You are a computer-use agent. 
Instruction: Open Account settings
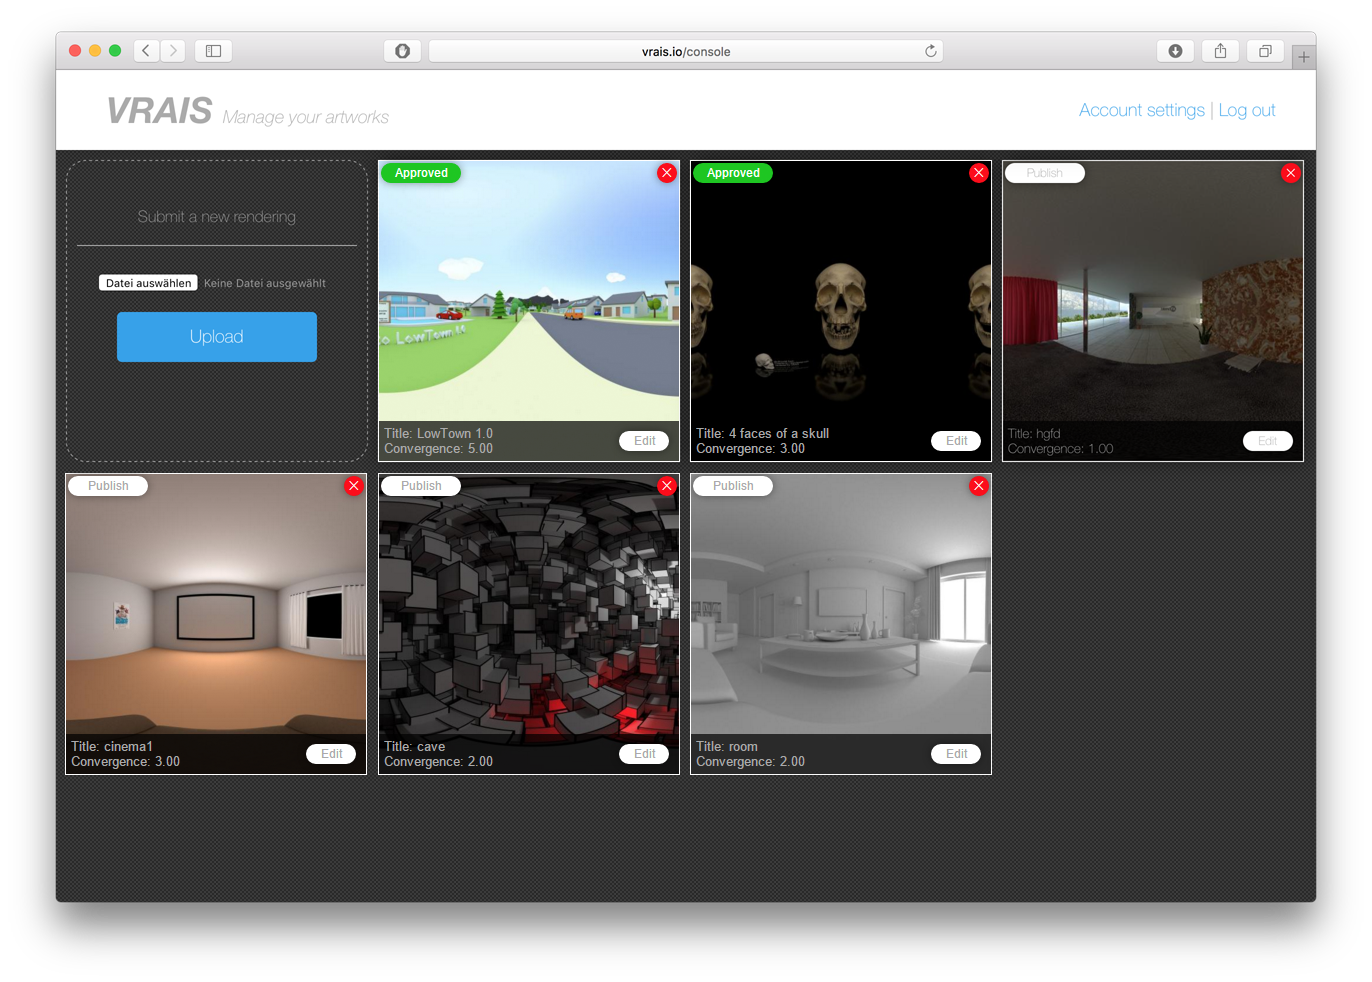pos(1141,110)
